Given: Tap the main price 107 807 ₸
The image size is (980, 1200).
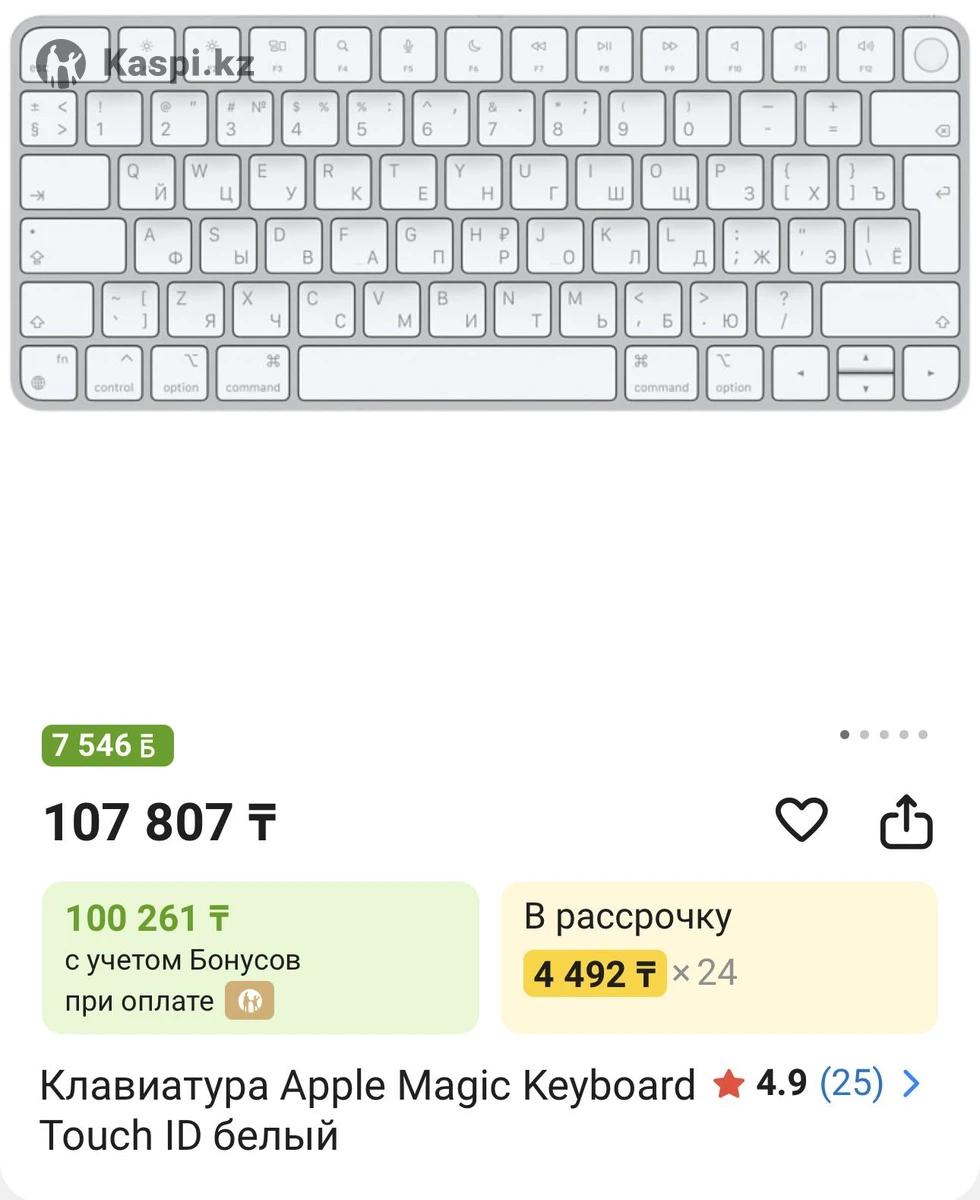Looking at the screenshot, I should 160,822.
